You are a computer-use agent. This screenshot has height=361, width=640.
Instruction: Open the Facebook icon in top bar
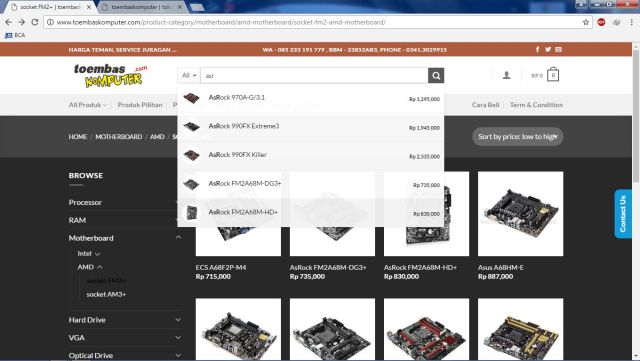(537, 49)
